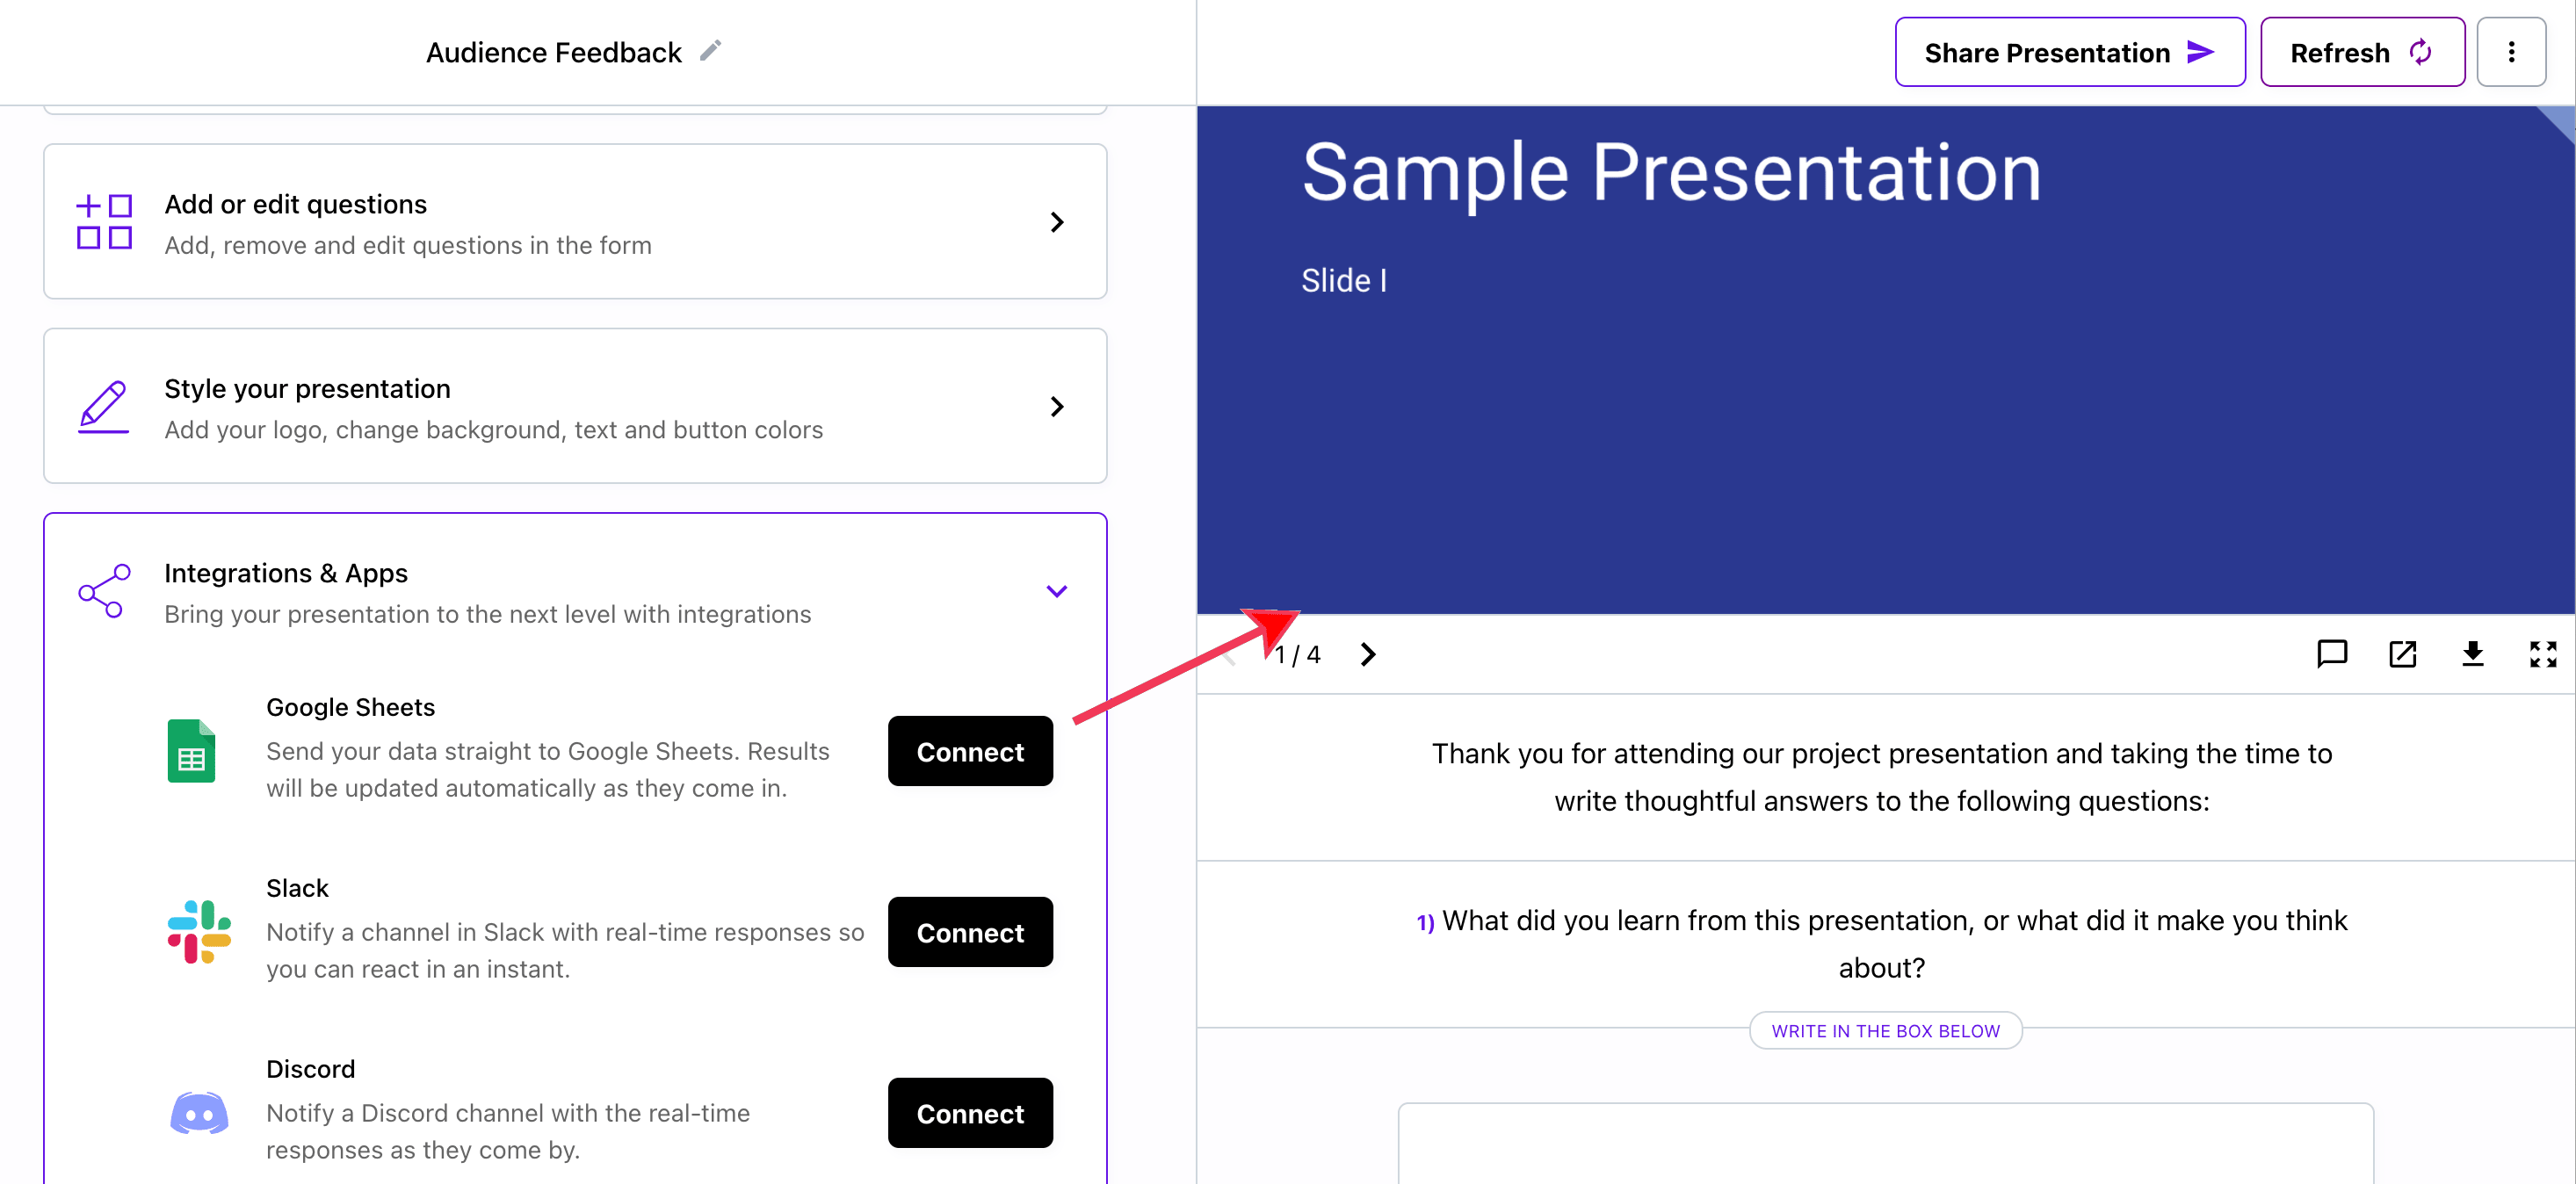
Task: Connect Google Sheets integration
Action: coord(969,750)
